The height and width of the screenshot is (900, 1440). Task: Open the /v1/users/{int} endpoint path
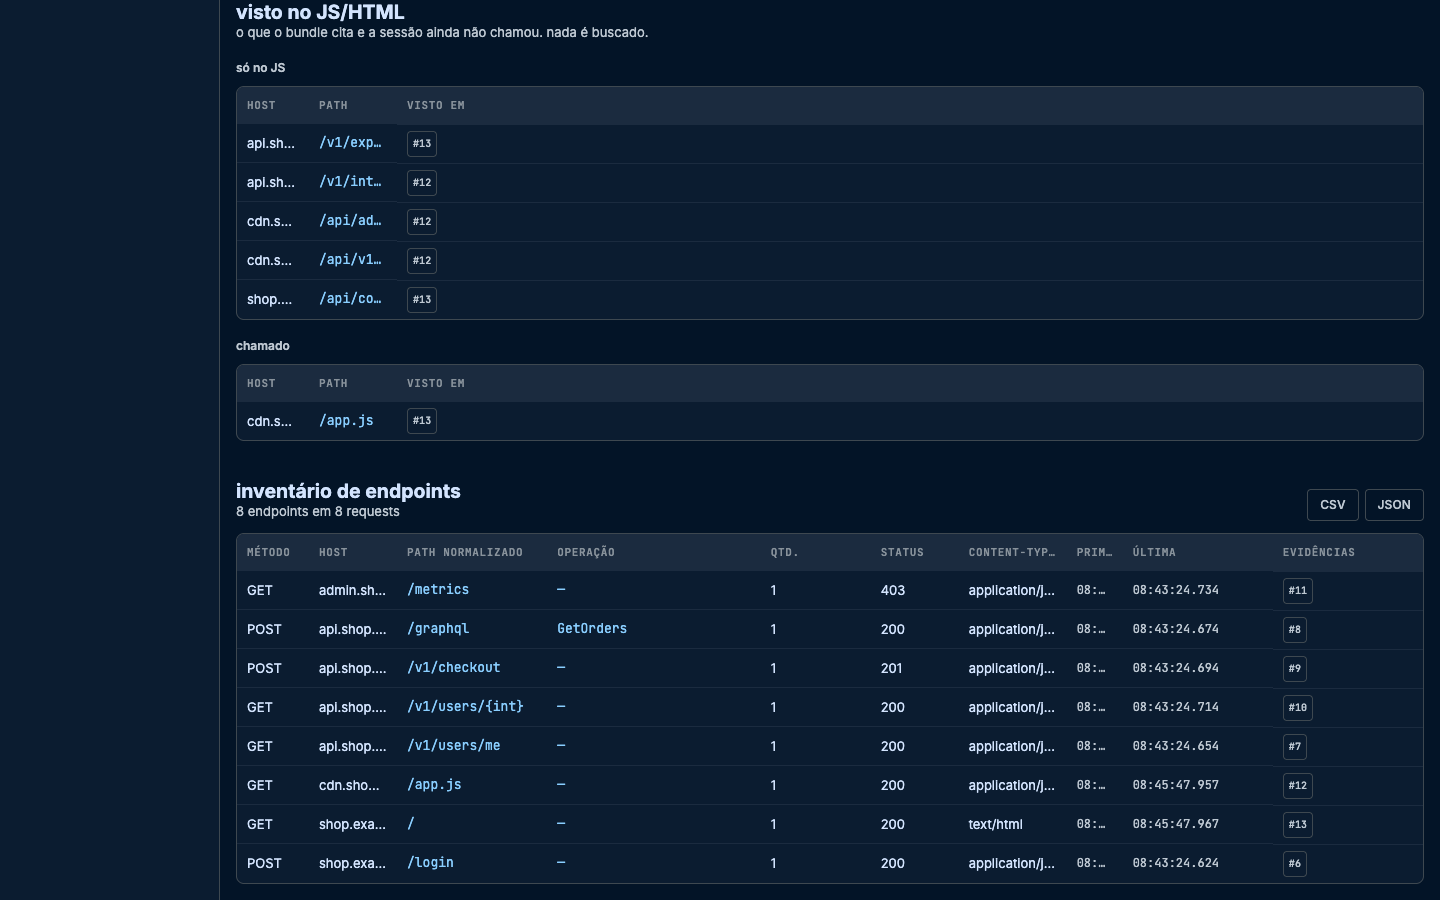[x=465, y=707]
